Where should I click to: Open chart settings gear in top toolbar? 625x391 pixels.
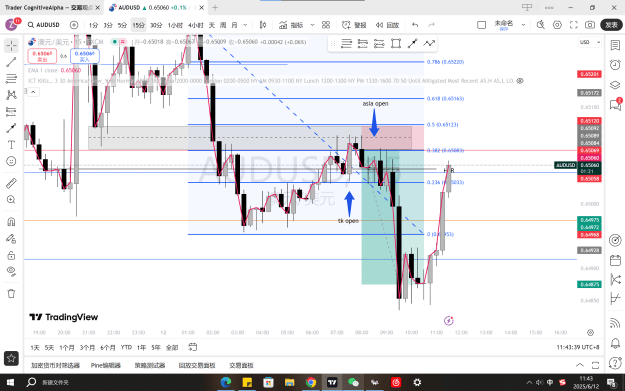(x=557, y=25)
